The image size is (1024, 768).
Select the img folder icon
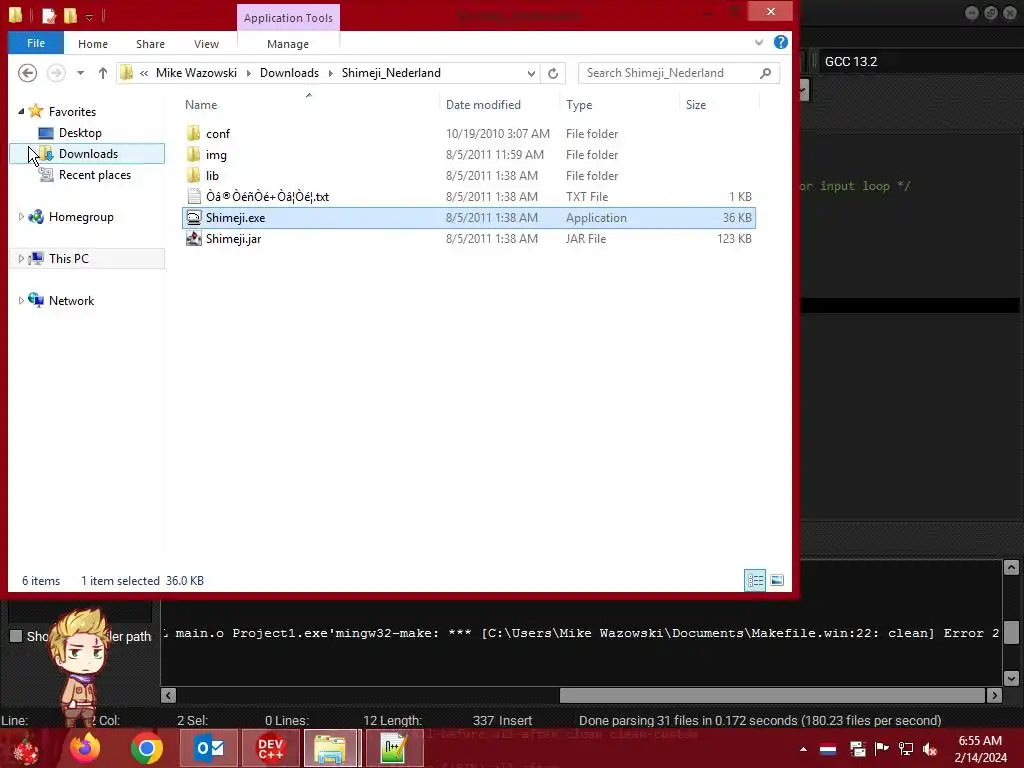pyautogui.click(x=193, y=155)
